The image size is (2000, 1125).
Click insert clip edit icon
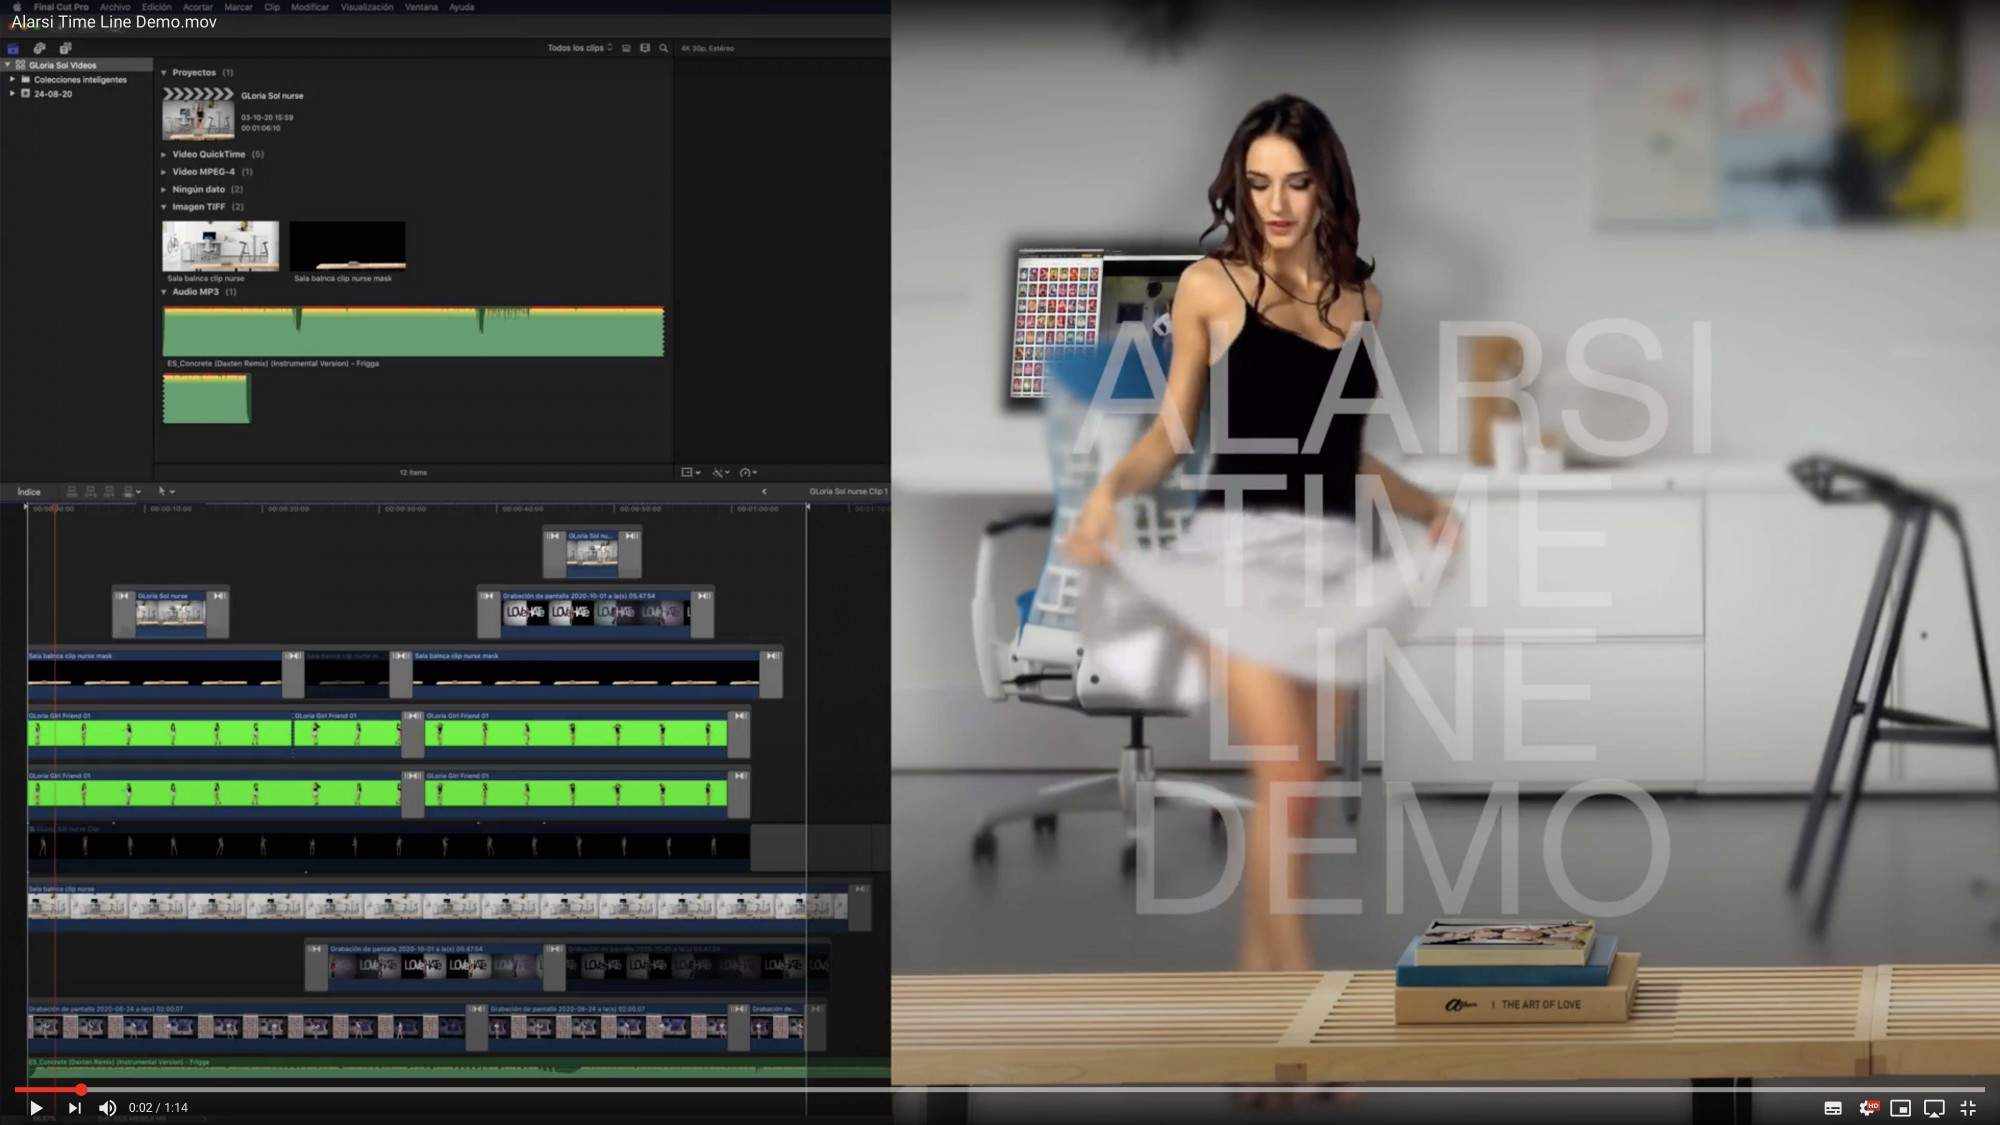[90, 492]
